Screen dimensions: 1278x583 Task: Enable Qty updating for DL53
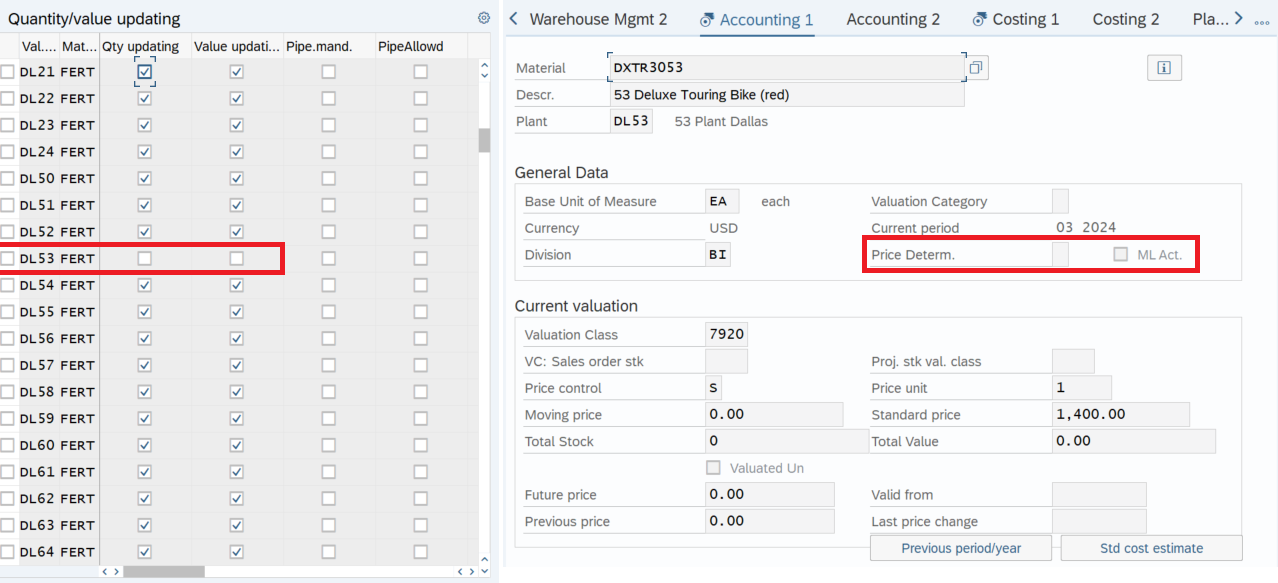145,258
